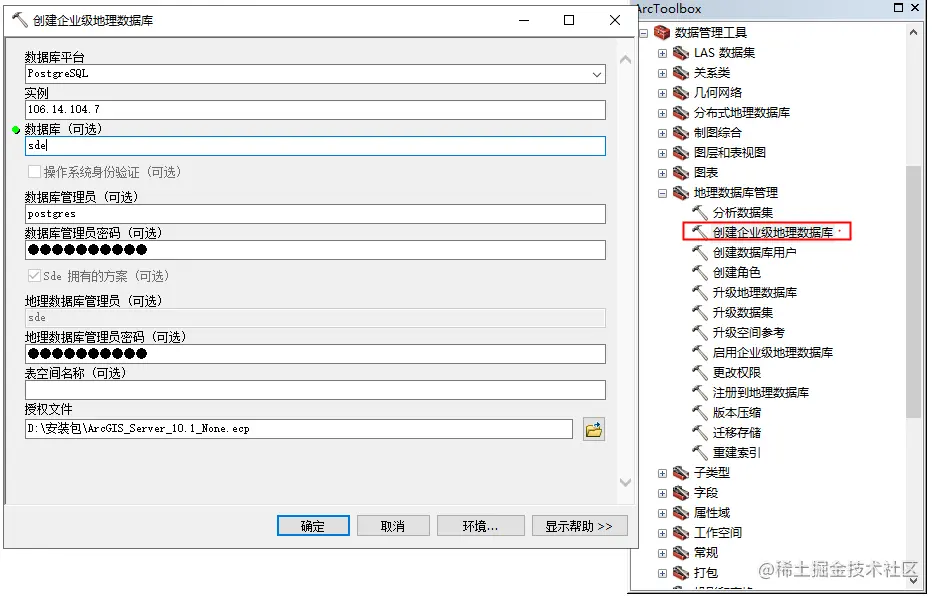Click the 重建索引 tool icon
937x598 pixels.
pyautogui.click(x=700, y=453)
